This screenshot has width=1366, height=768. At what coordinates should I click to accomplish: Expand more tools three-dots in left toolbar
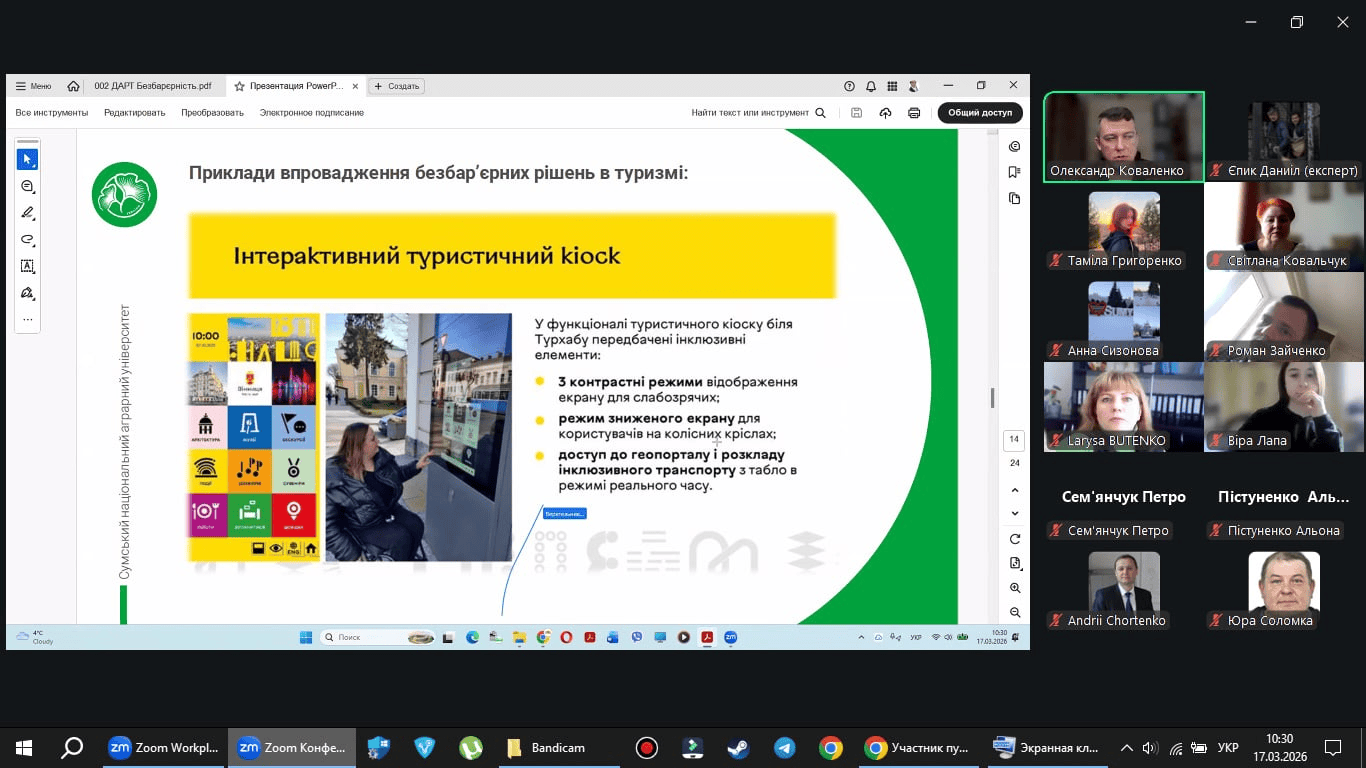point(27,320)
